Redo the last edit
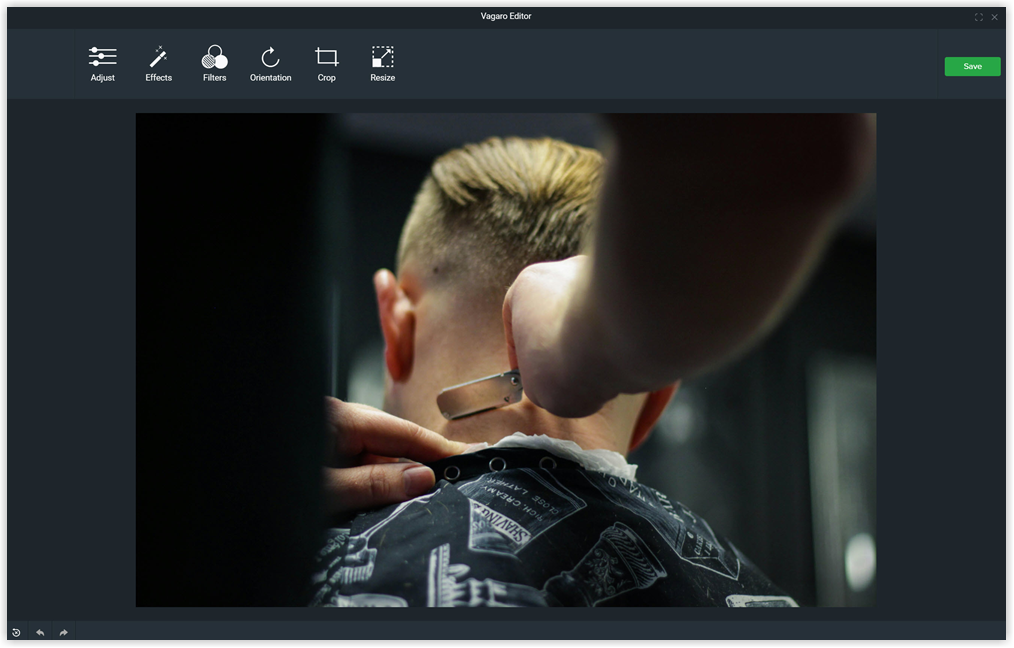Image resolution: width=1014 pixels, height=648 pixels. click(63, 632)
